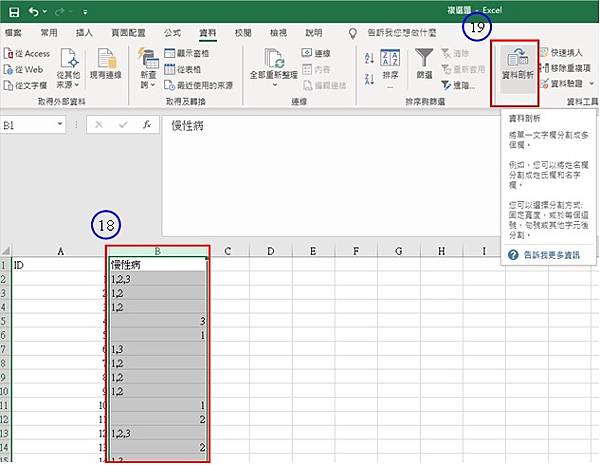Click the Cancel X in formula bar

99,125
